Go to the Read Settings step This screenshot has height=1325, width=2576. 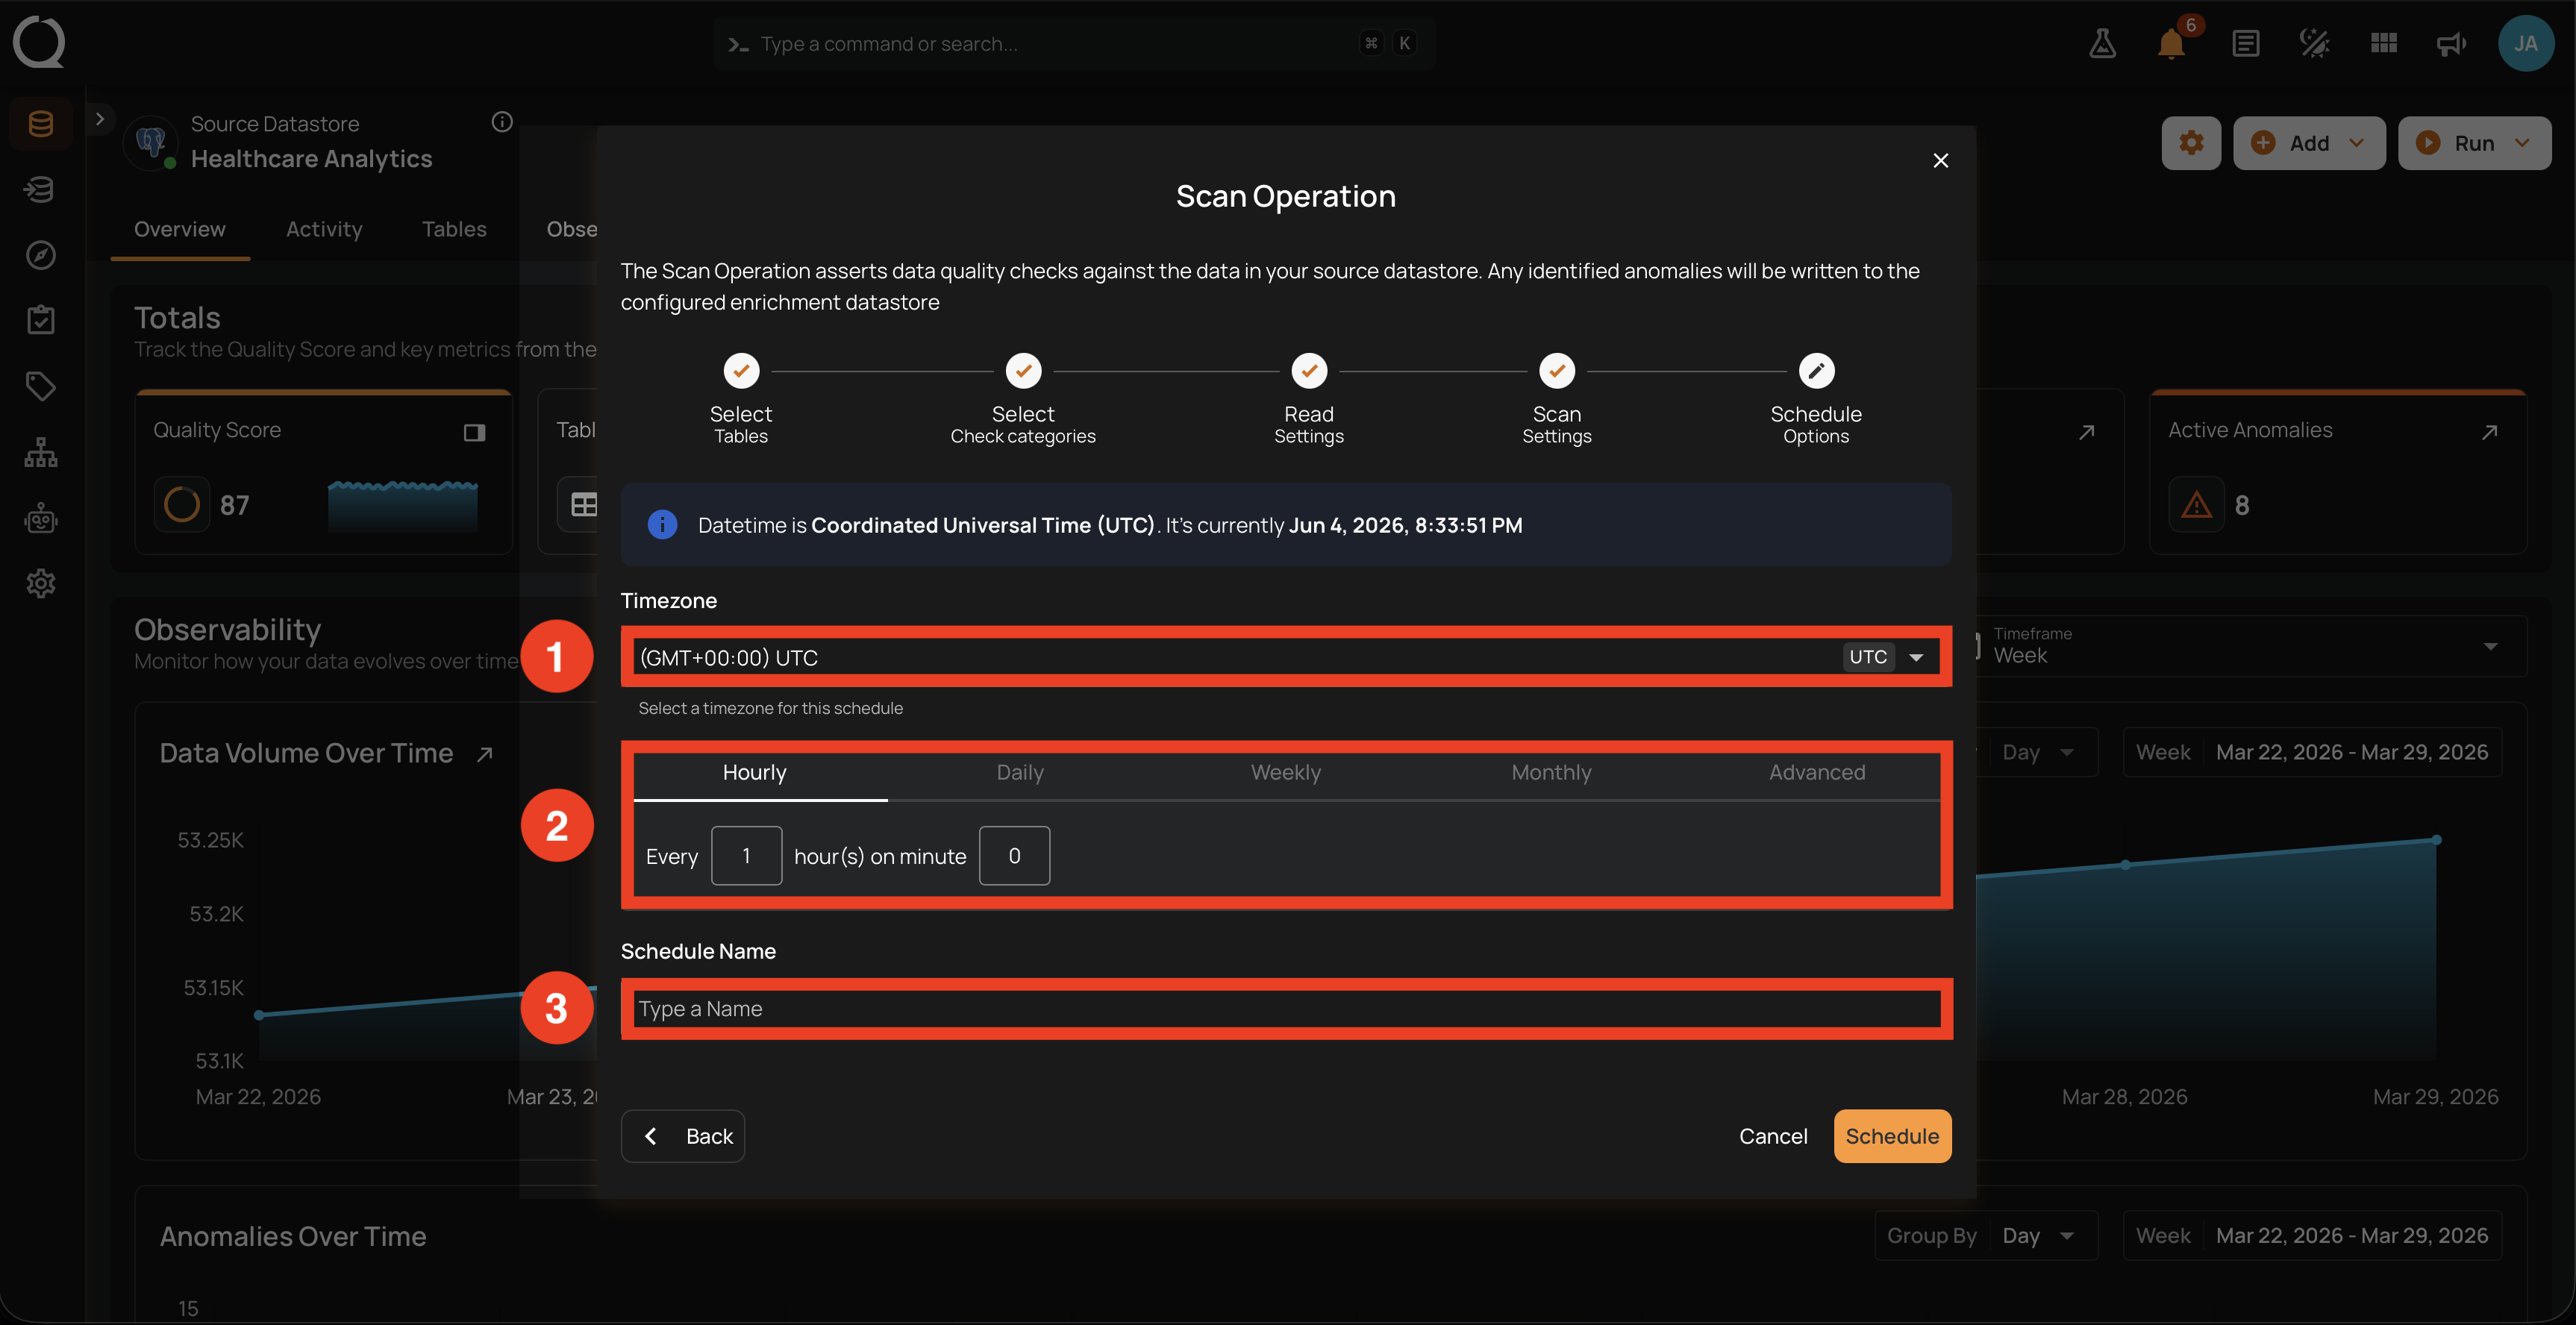pyautogui.click(x=1309, y=398)
